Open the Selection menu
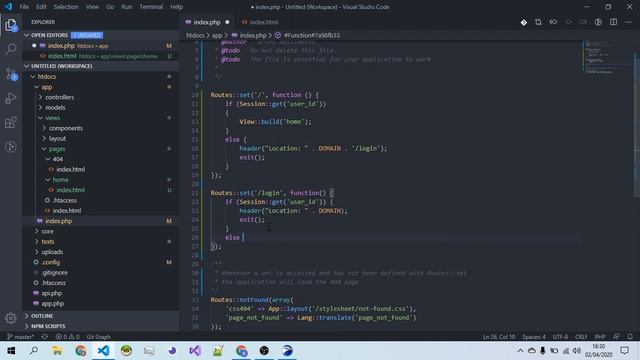Screen dimensions: 640x360 (66, 7)
